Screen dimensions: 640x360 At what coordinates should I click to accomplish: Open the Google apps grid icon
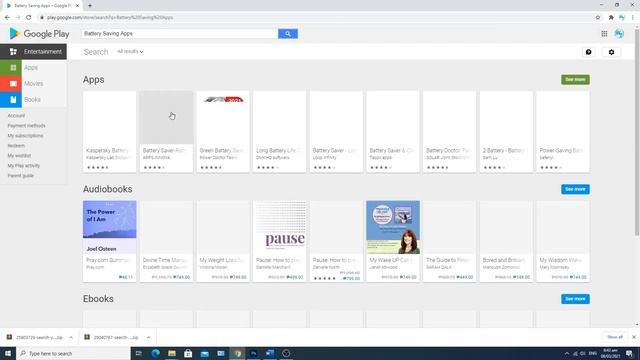(604, 34)
